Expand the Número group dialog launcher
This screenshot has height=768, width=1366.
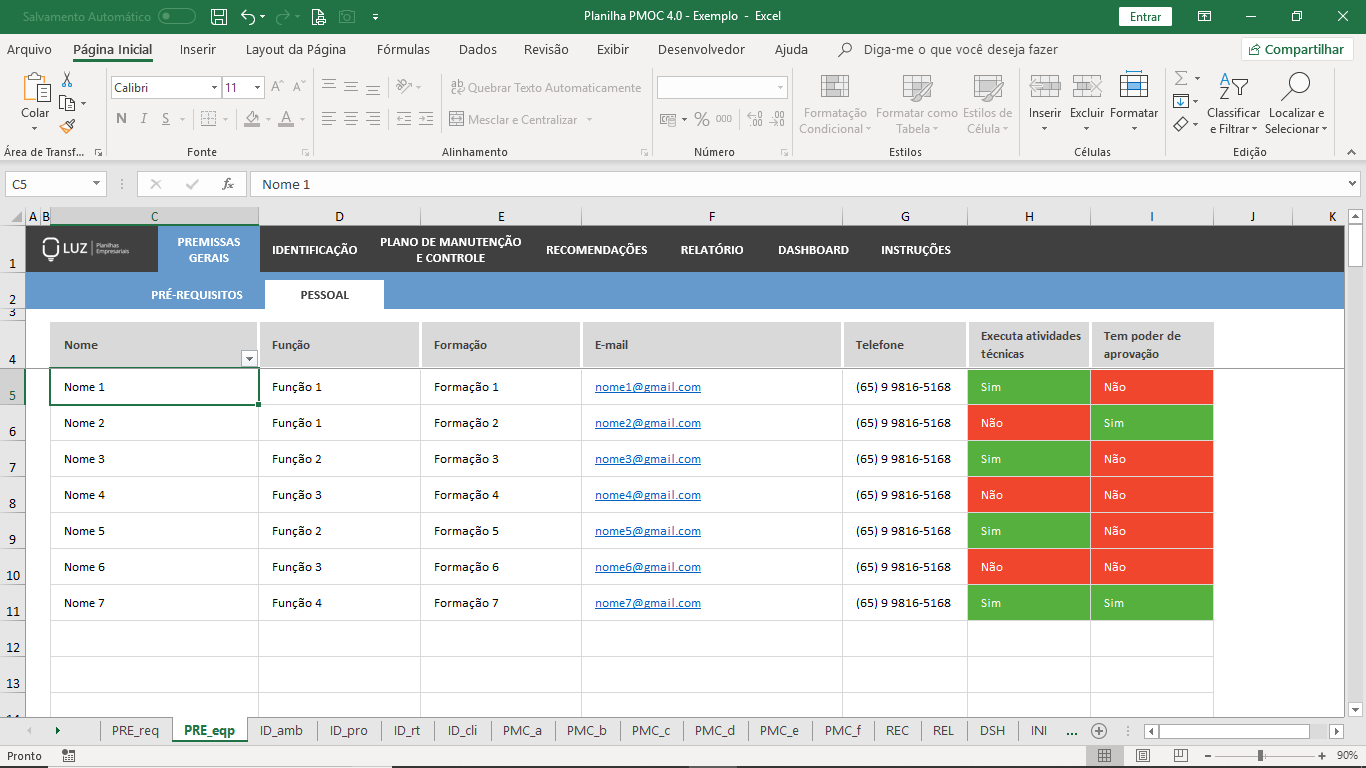tap(784, 152)
